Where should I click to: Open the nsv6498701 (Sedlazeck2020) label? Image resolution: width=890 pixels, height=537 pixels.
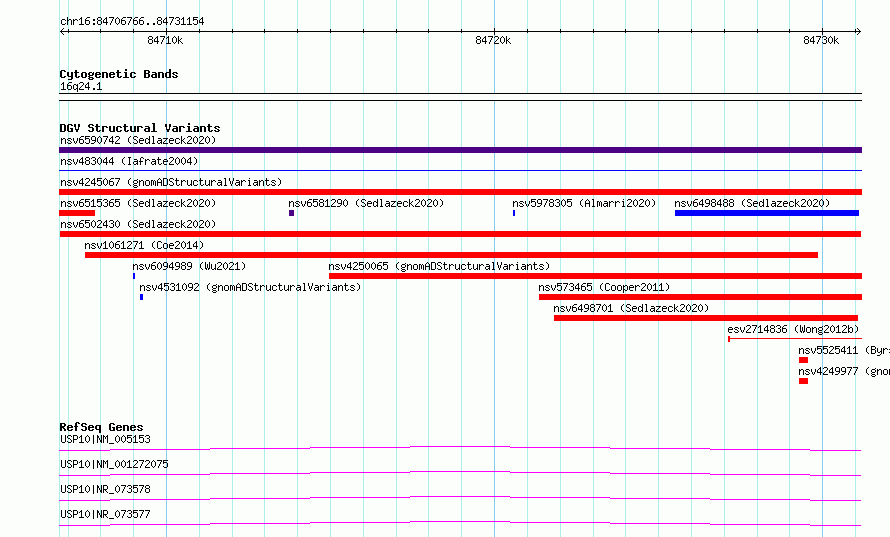(631, 308)
